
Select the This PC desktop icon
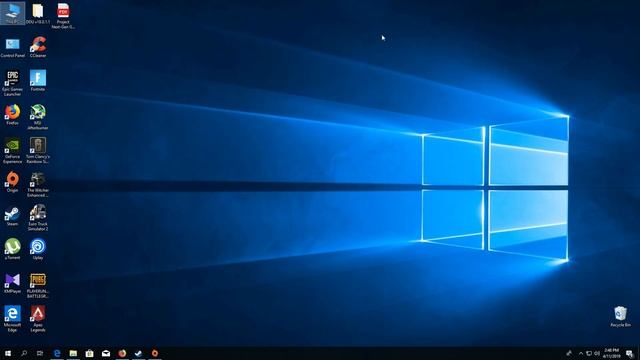coord(12,13)
